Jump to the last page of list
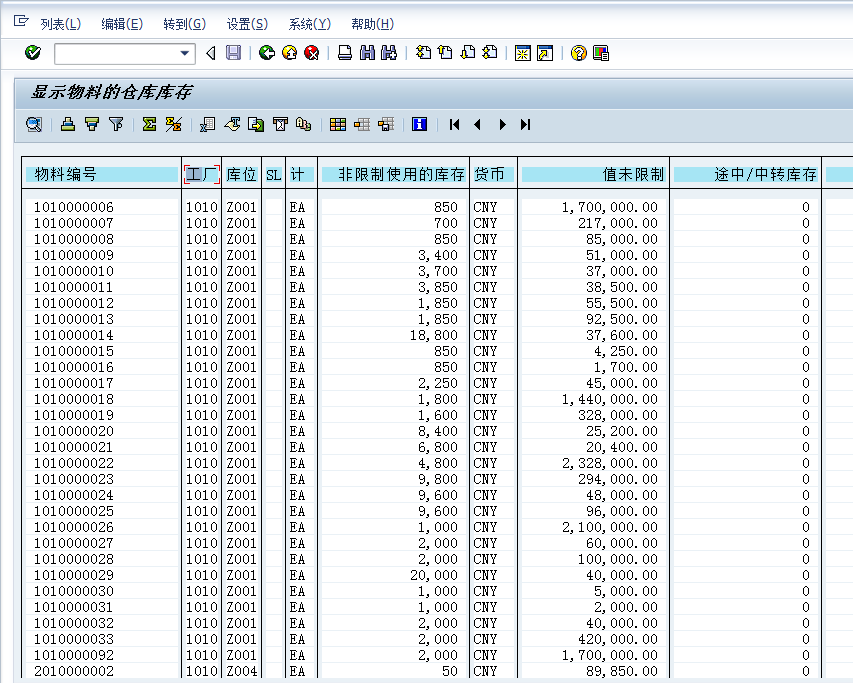 pos(525,124)
